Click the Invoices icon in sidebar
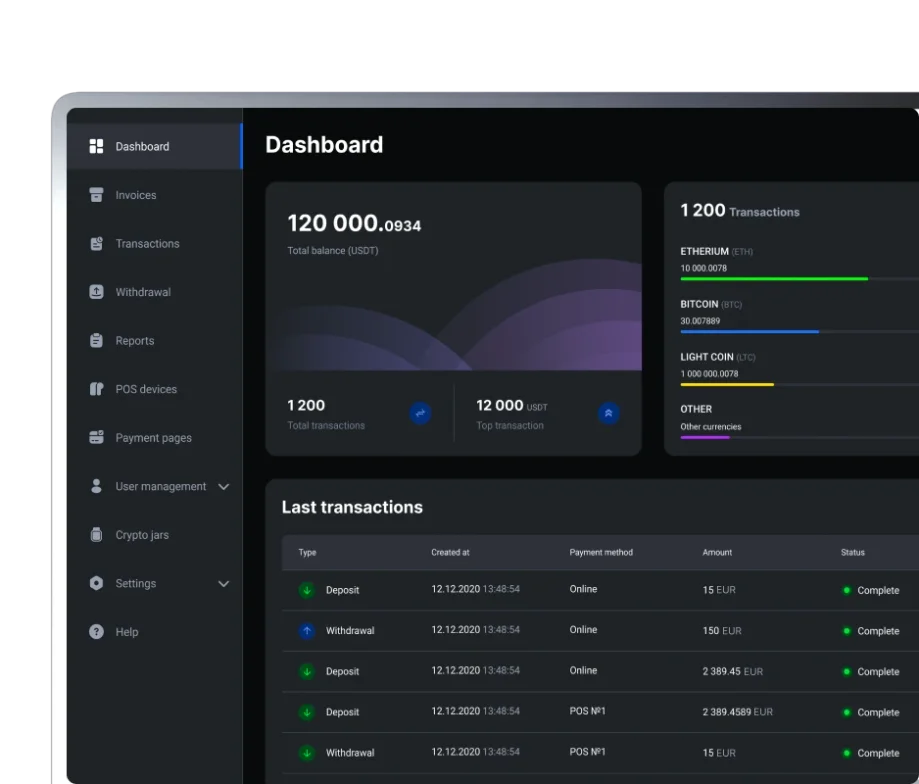The image size is (919, 784). coord(96,195)
